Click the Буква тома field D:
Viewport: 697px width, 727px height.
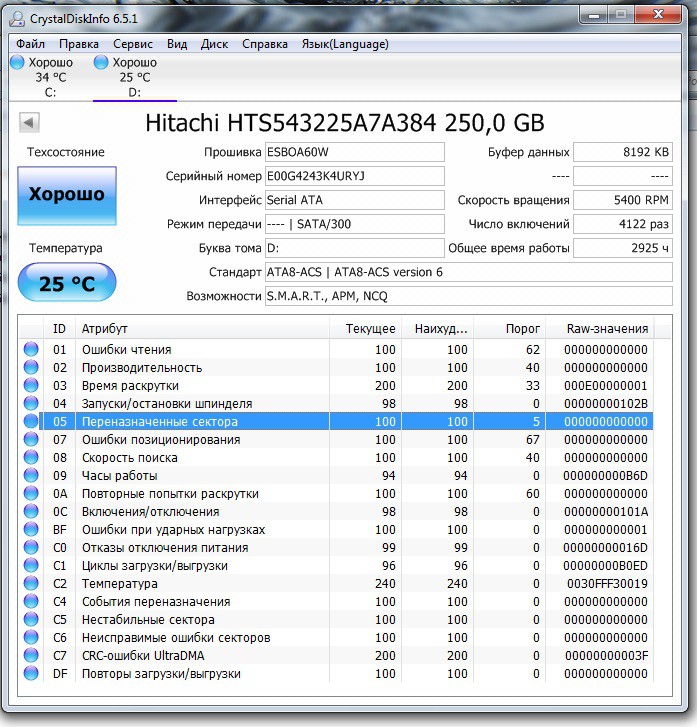(355, 248)
